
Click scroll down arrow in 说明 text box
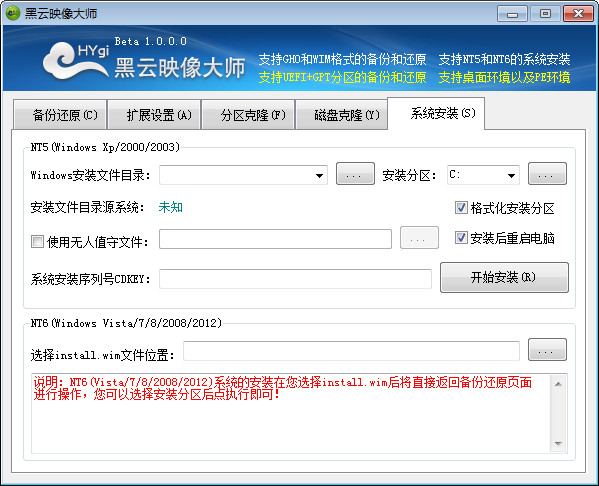[x=558, y=444]
